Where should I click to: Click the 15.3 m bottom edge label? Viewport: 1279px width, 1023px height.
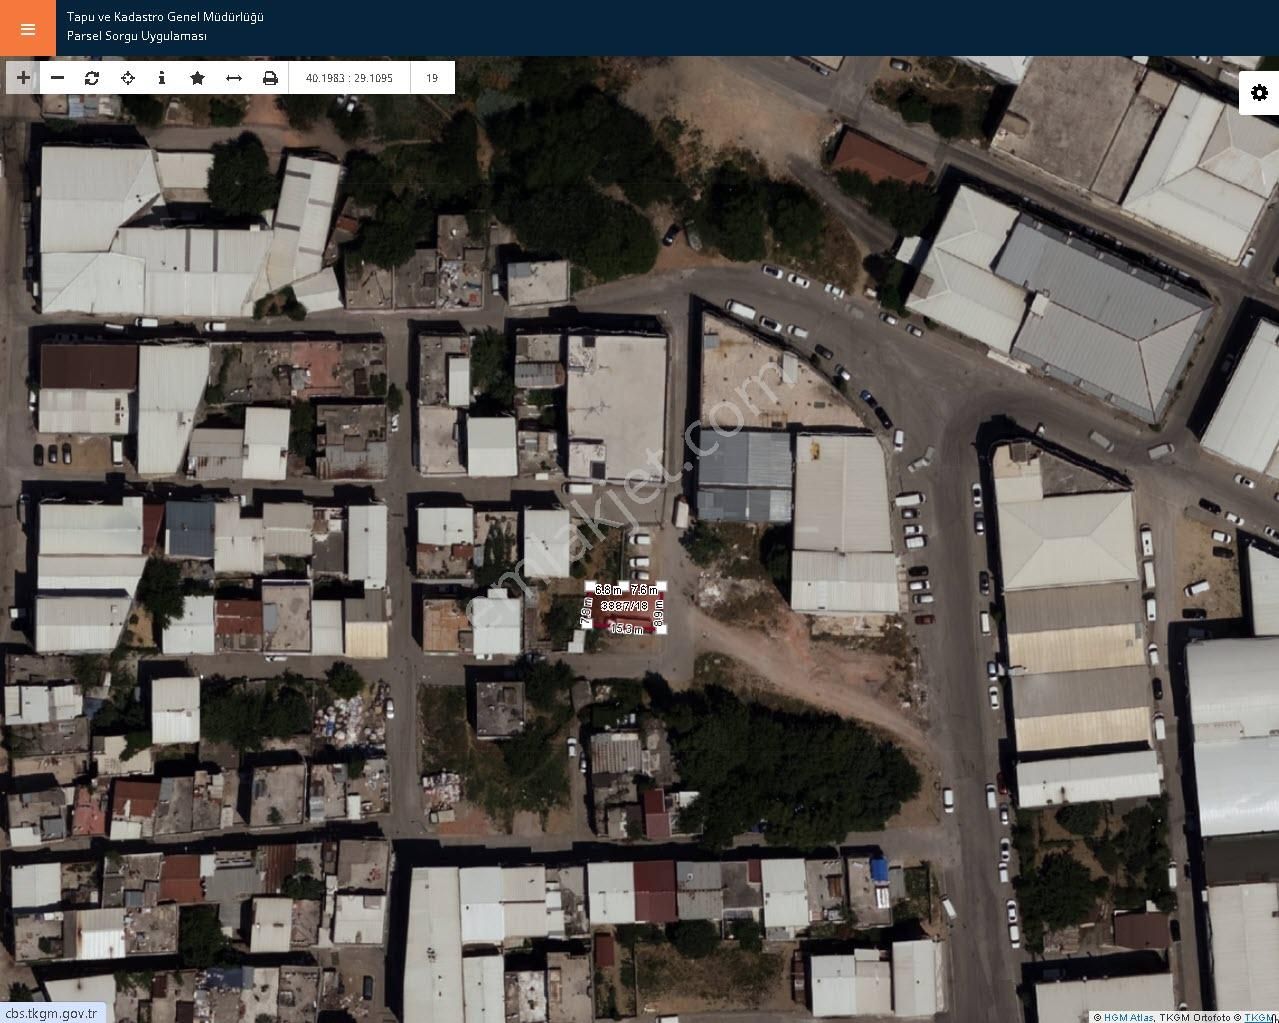click(626, 629)
